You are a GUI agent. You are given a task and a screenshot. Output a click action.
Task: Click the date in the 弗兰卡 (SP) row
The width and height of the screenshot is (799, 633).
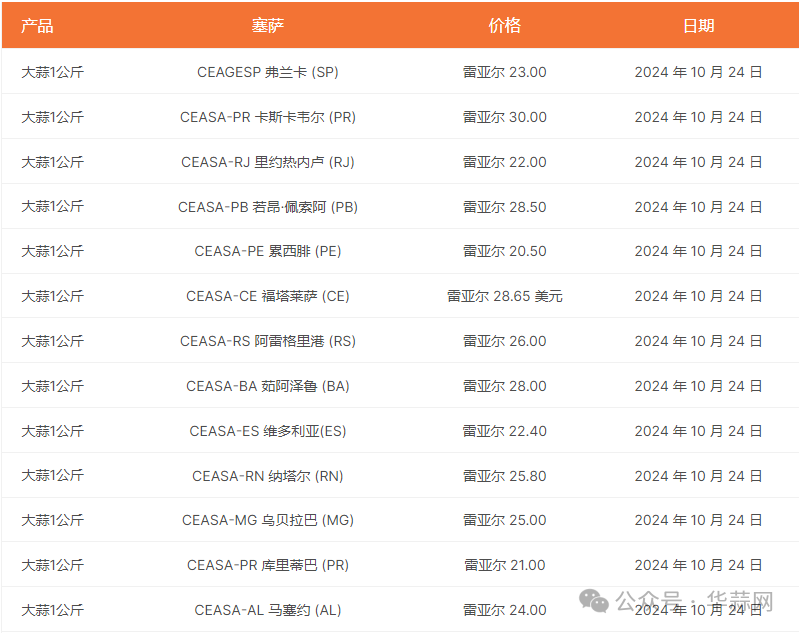click(698, 72)
